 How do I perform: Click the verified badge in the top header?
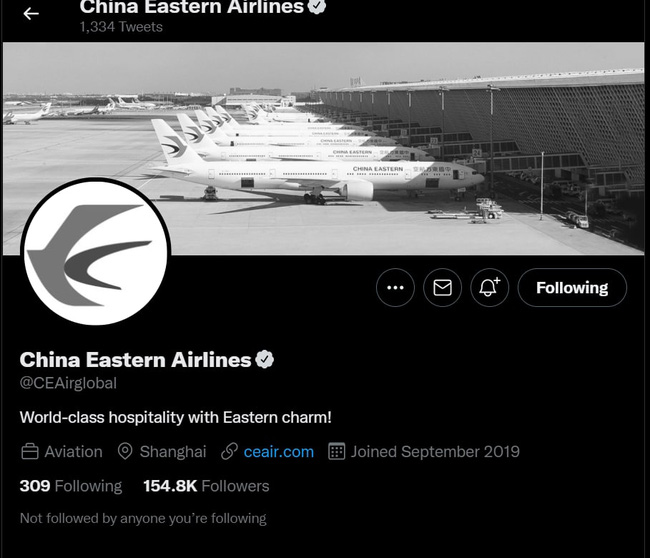(317, 7)
